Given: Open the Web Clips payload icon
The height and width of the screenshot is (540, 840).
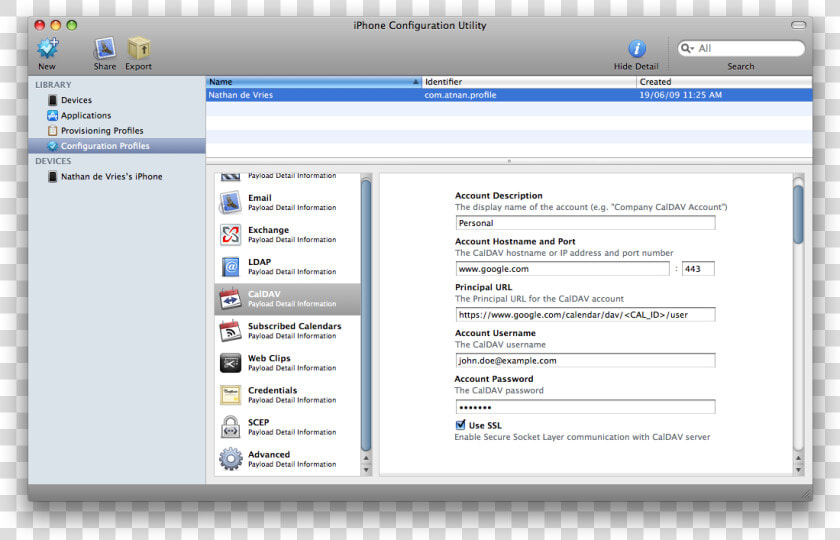Looking at the screenshot, I should pos(230,363).
